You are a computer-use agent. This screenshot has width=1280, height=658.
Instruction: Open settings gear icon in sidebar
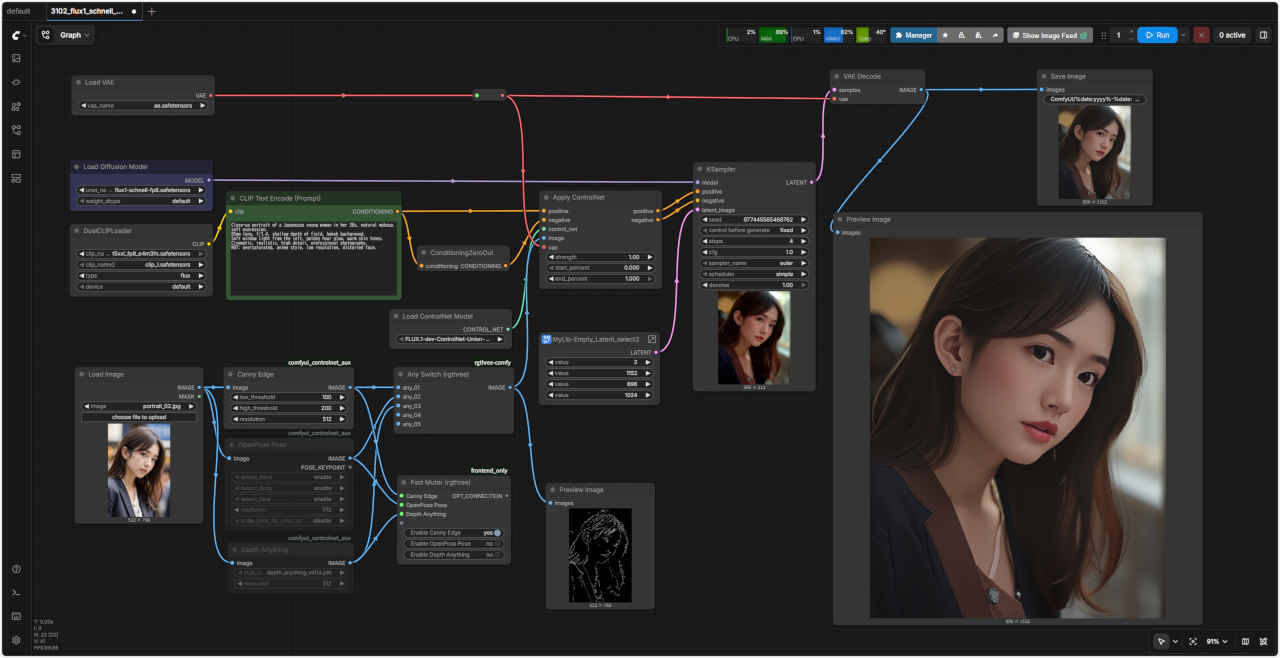[x=16, y=640]
